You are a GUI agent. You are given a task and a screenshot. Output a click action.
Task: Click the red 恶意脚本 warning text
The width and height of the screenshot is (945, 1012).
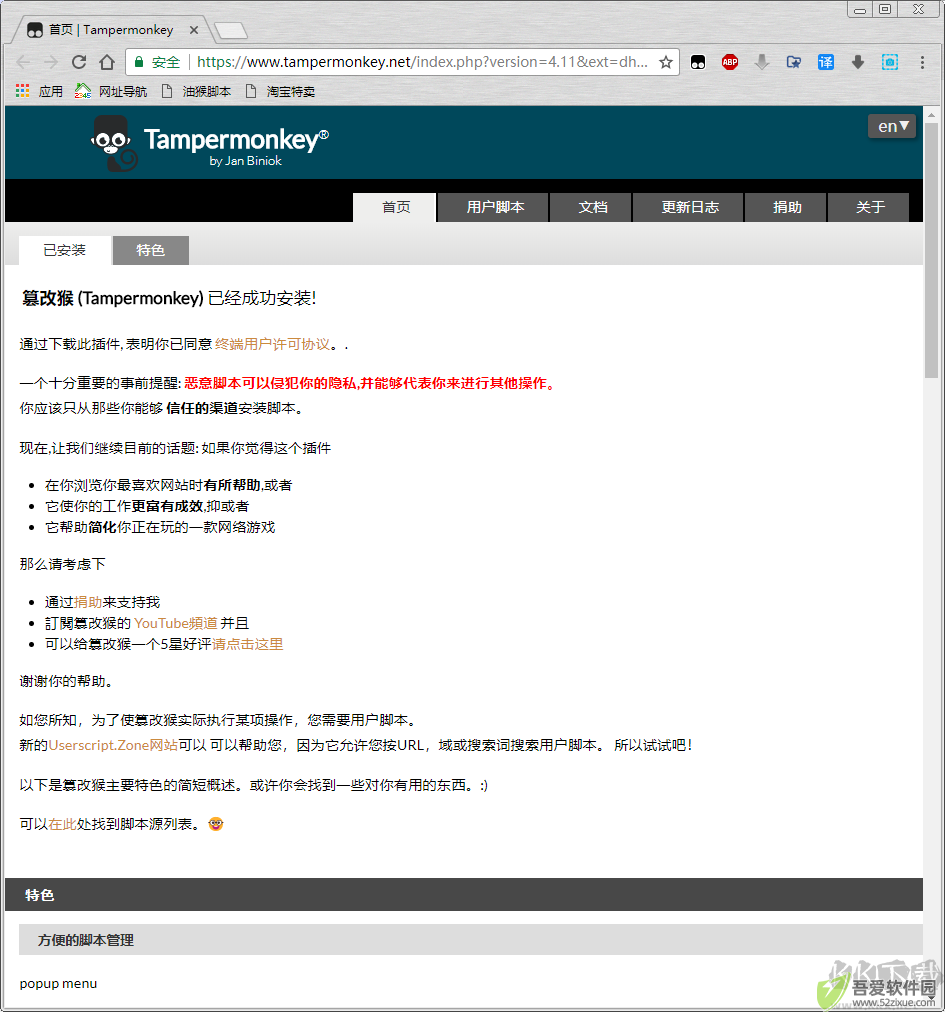pos(369,383)
